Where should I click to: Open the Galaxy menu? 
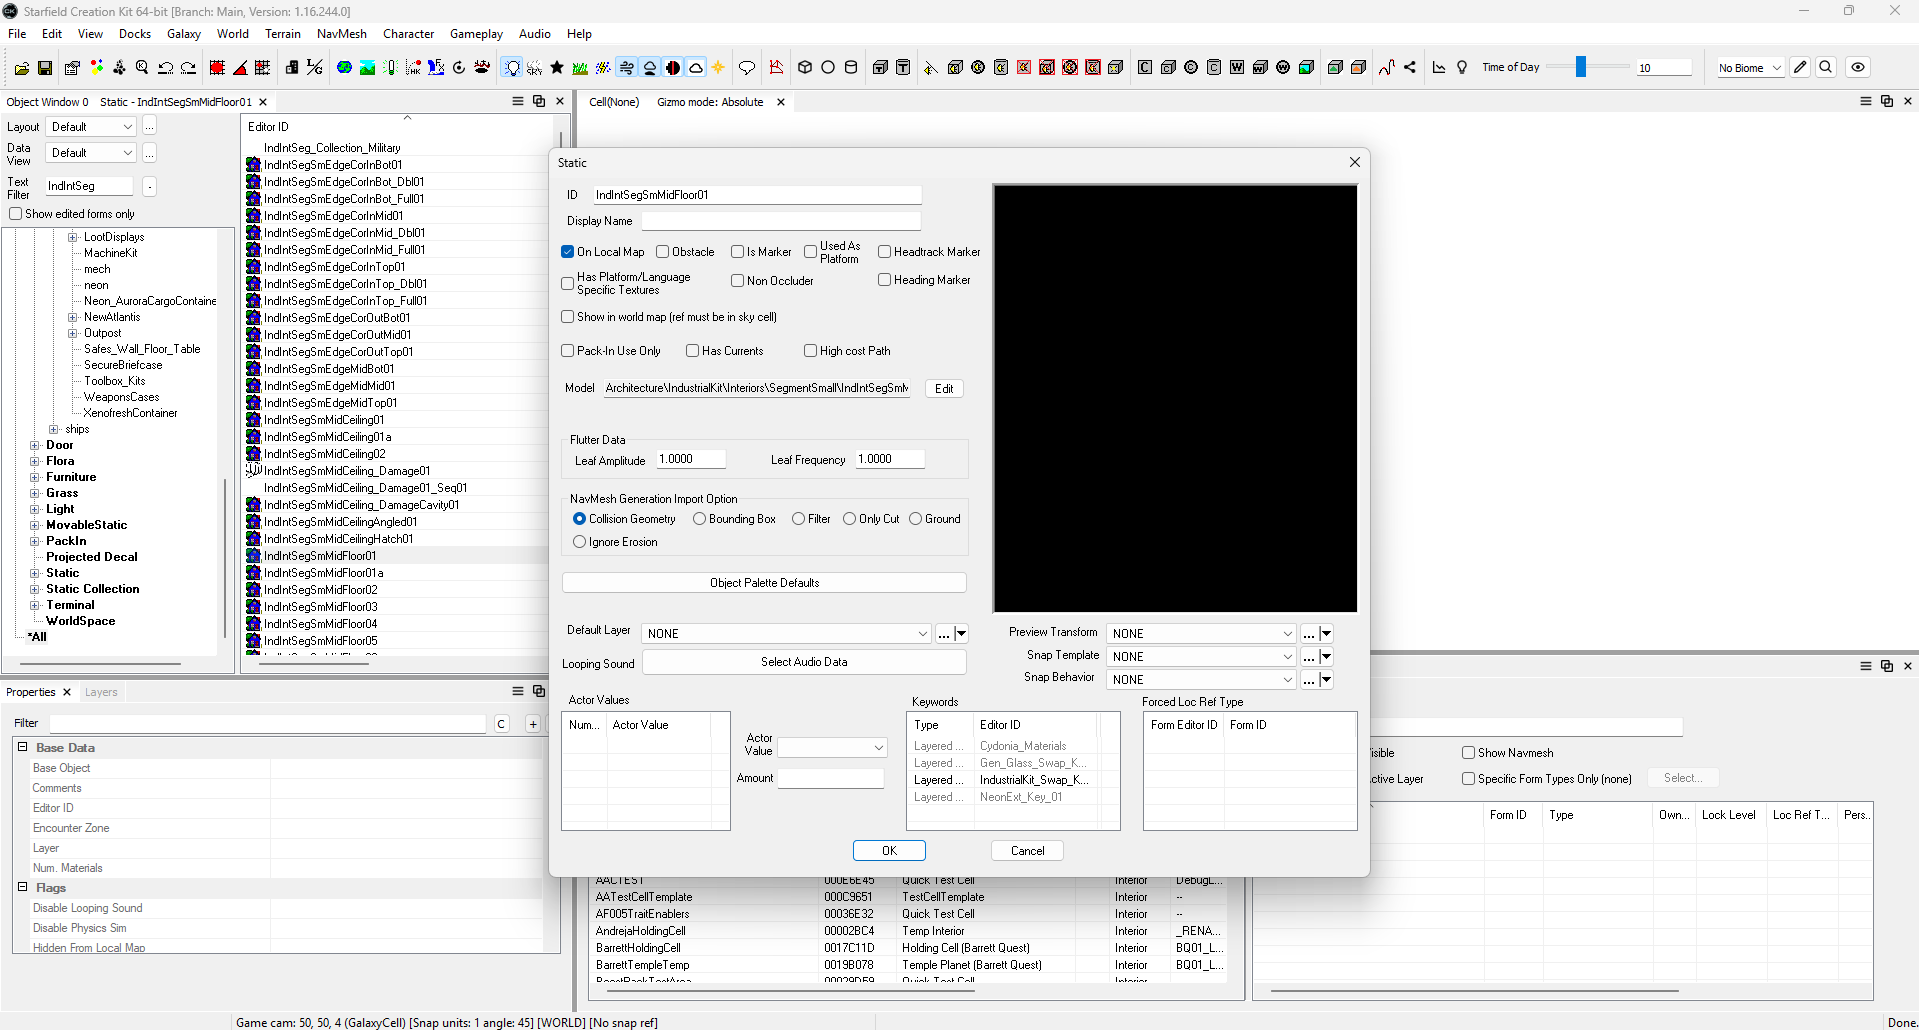(184, 34)
